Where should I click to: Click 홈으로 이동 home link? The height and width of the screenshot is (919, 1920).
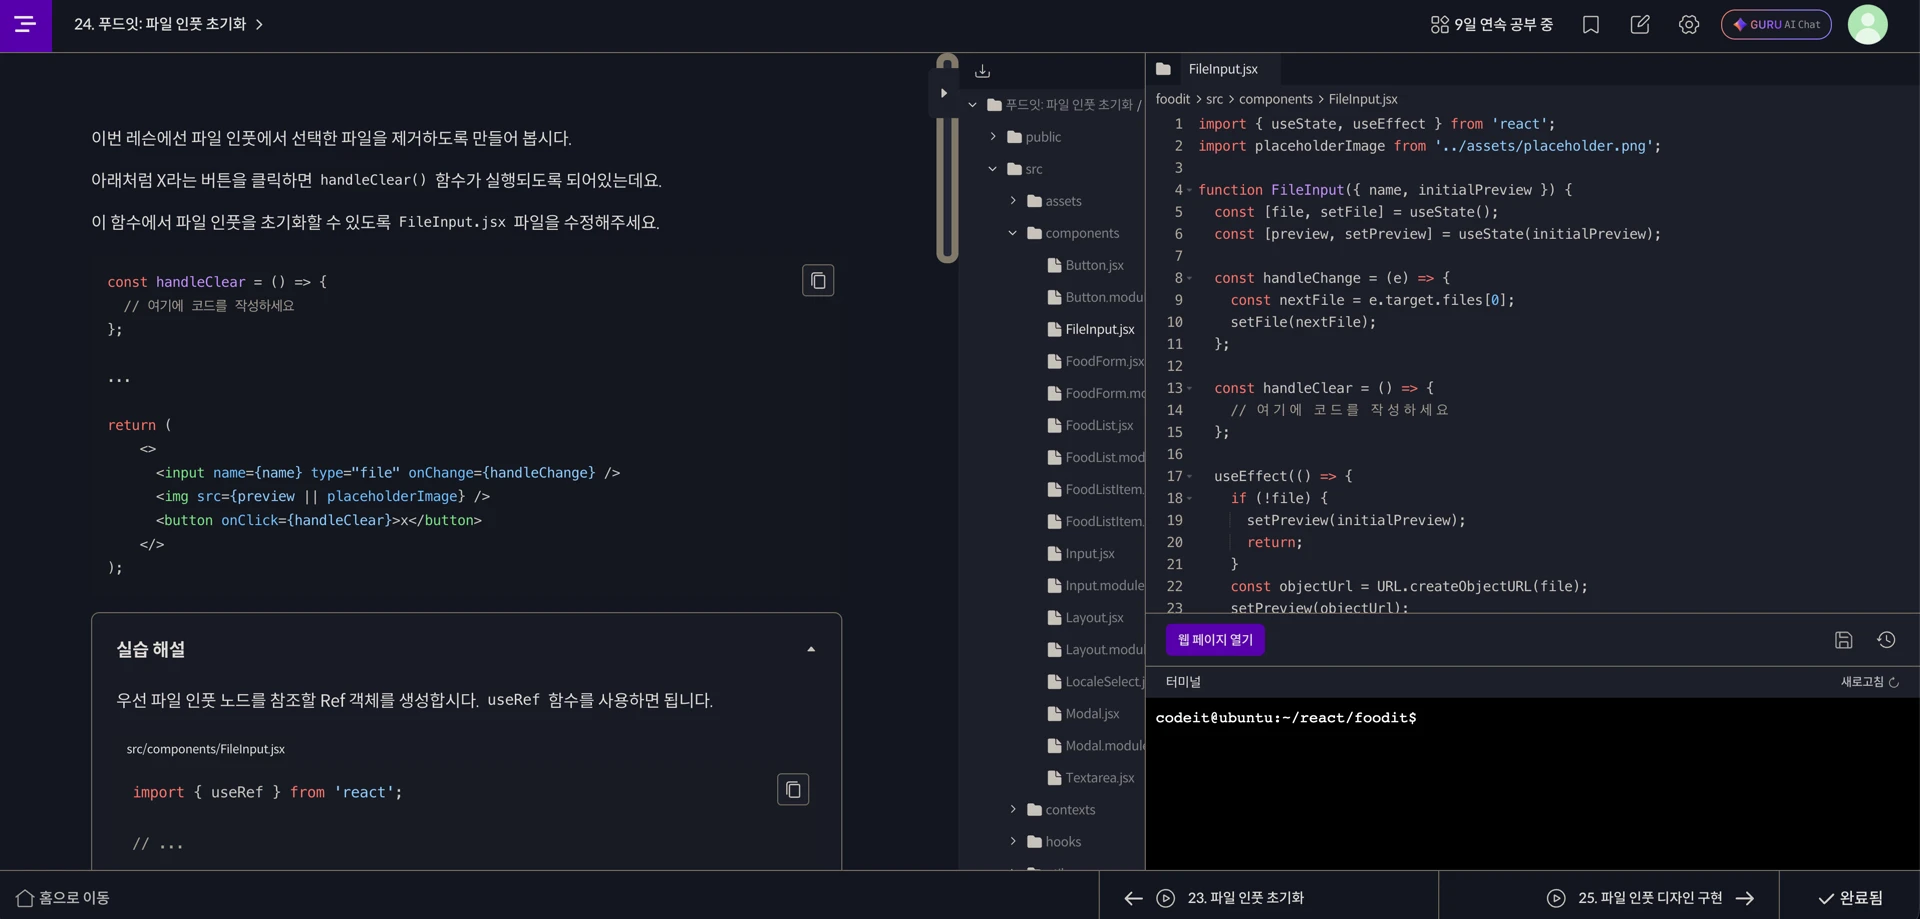(x=63, y=898)
